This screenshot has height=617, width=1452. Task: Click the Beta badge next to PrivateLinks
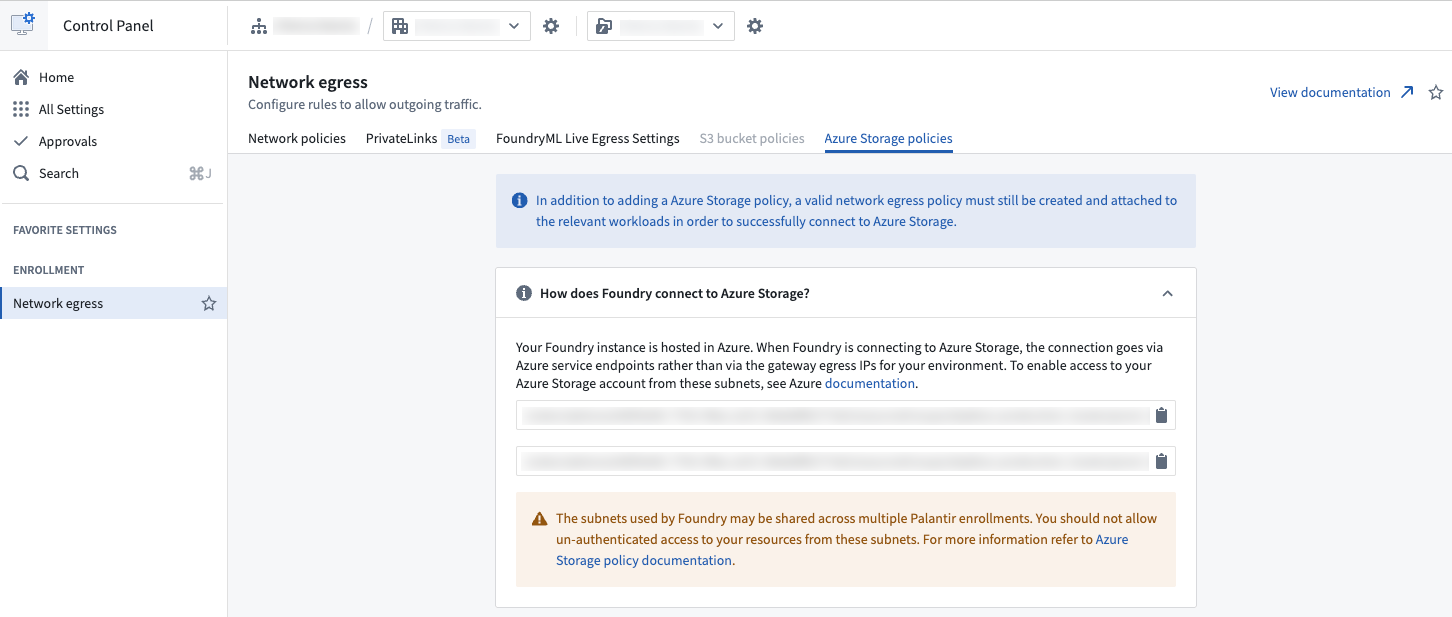click(458, 139)
